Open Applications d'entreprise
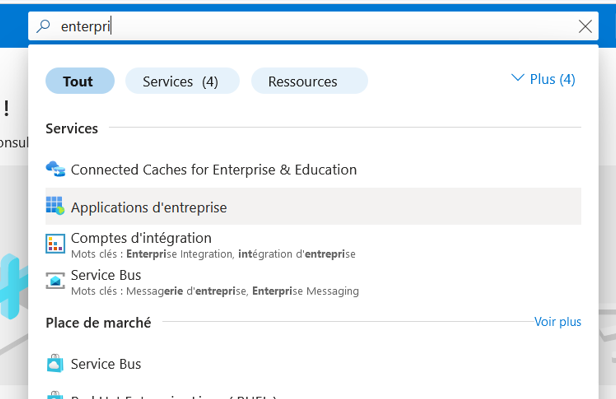 click(313, 207)
